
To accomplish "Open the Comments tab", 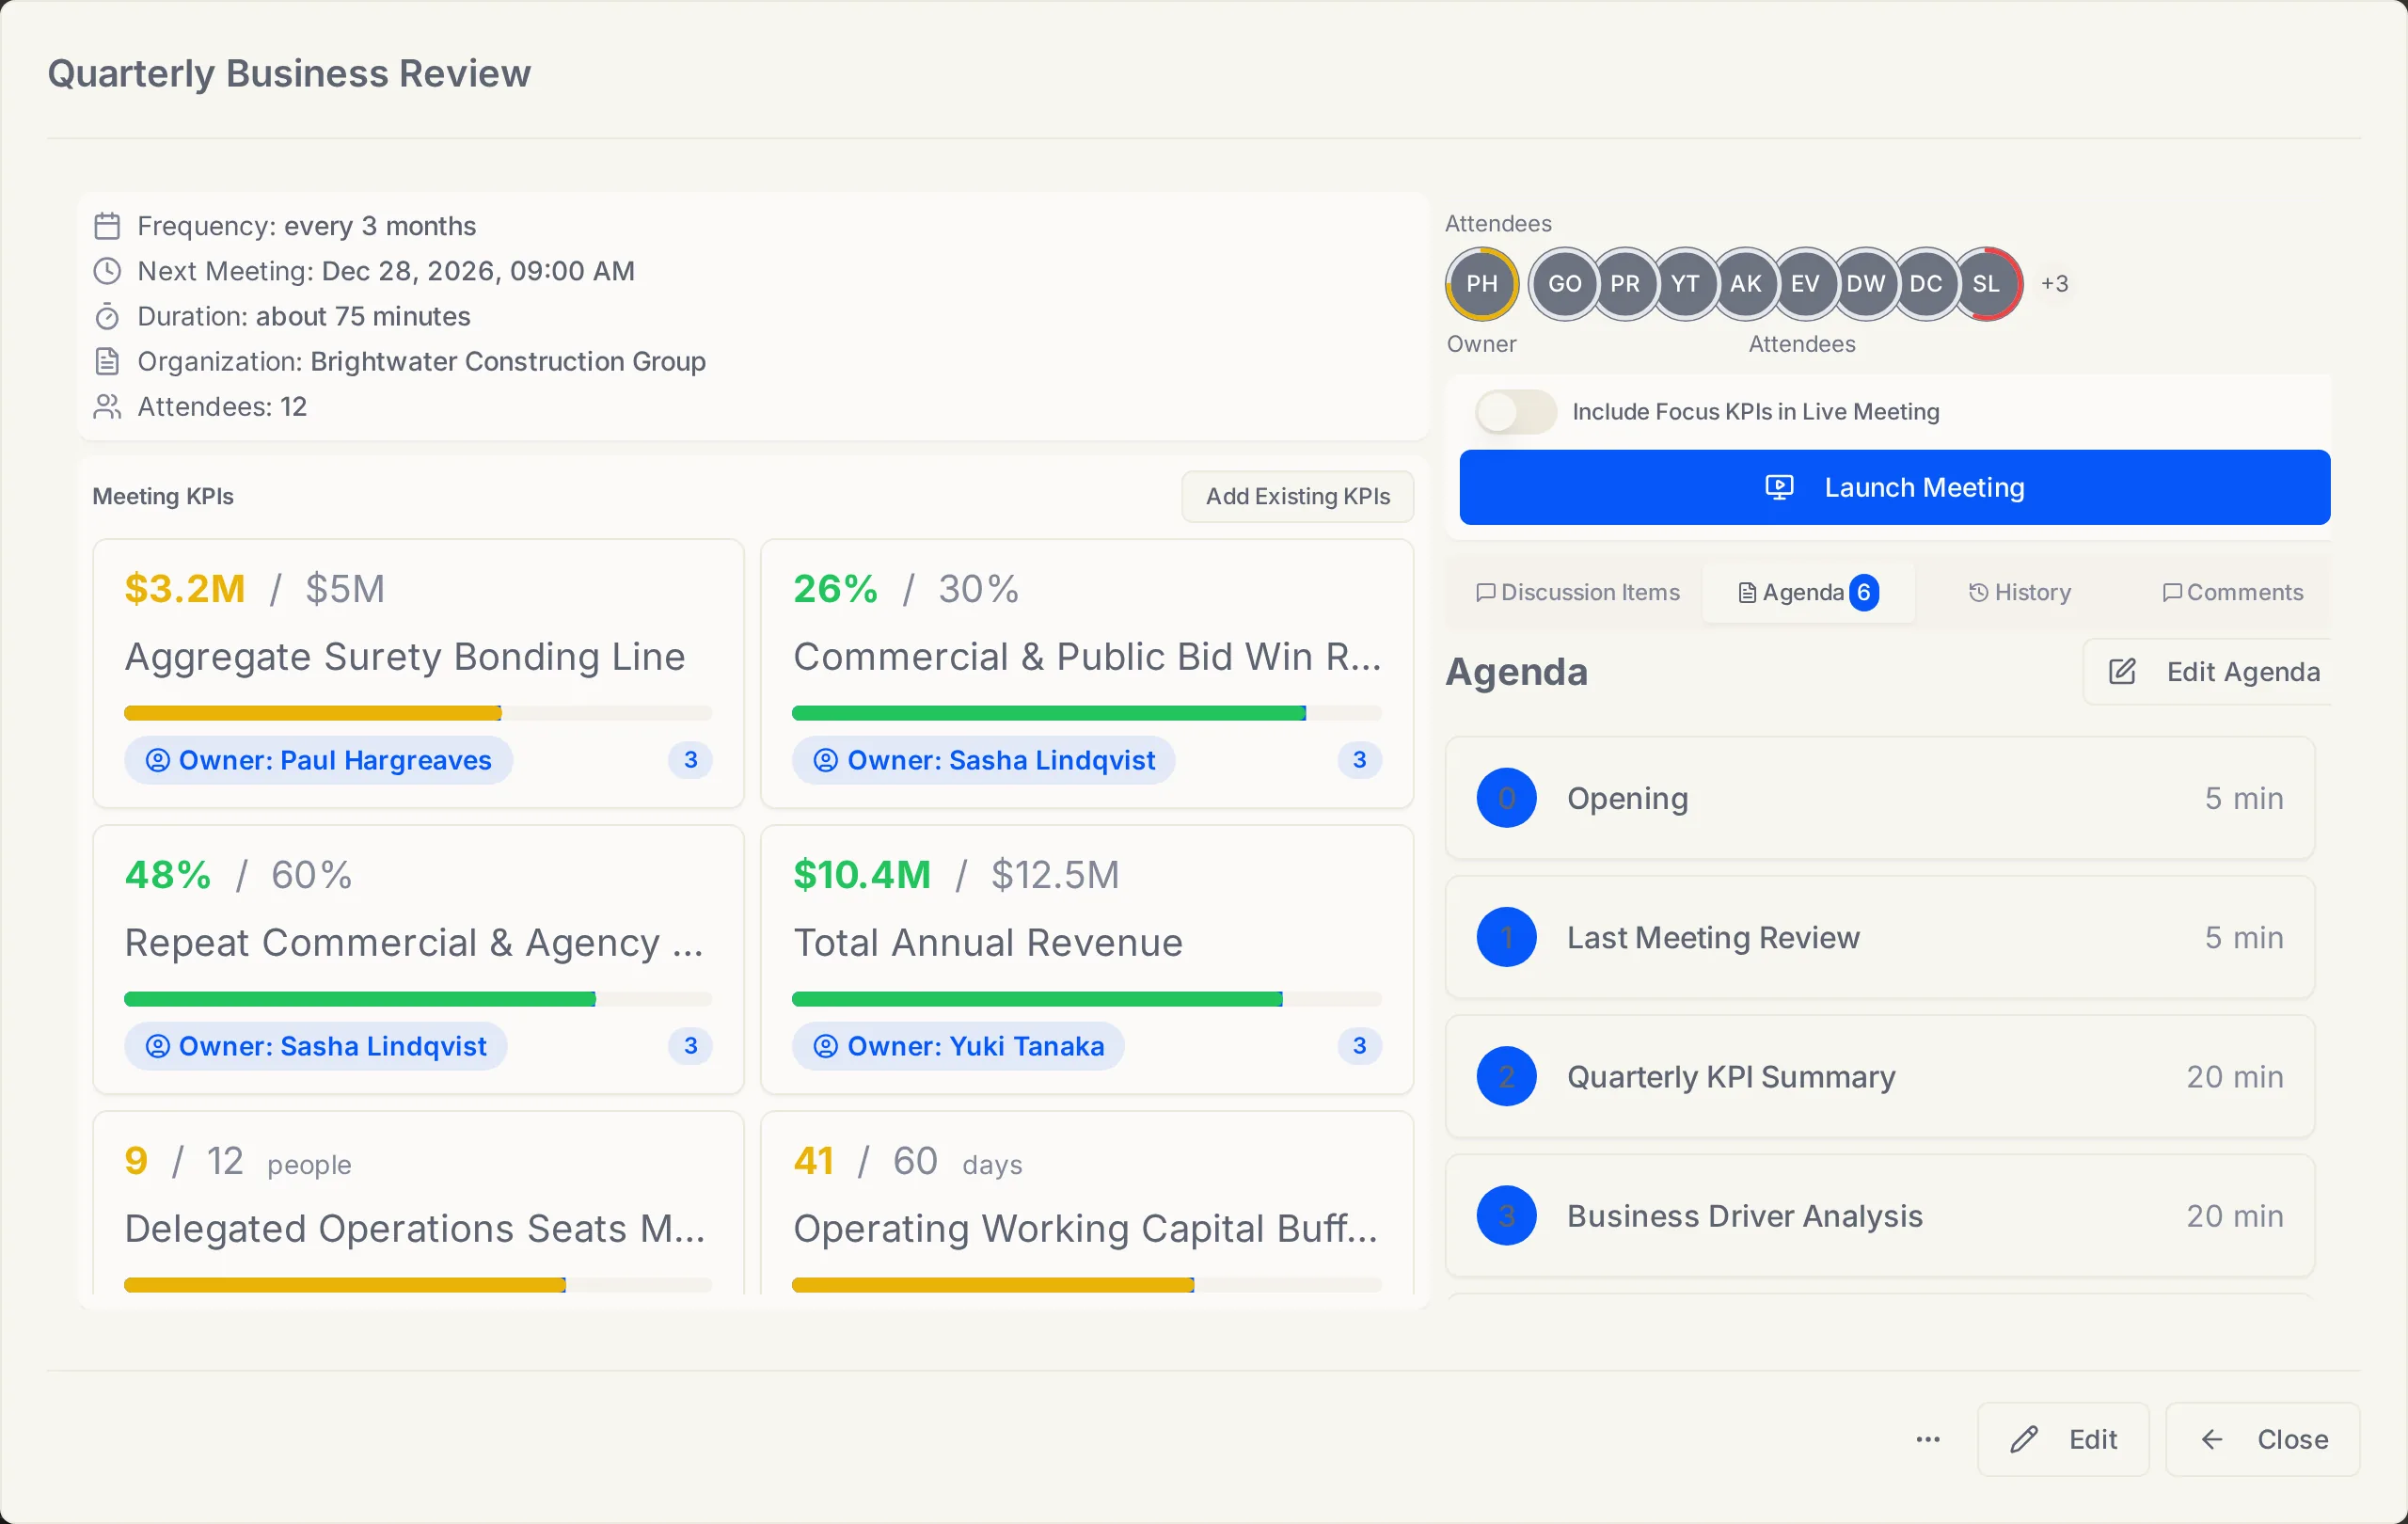I will point(2233,592).
